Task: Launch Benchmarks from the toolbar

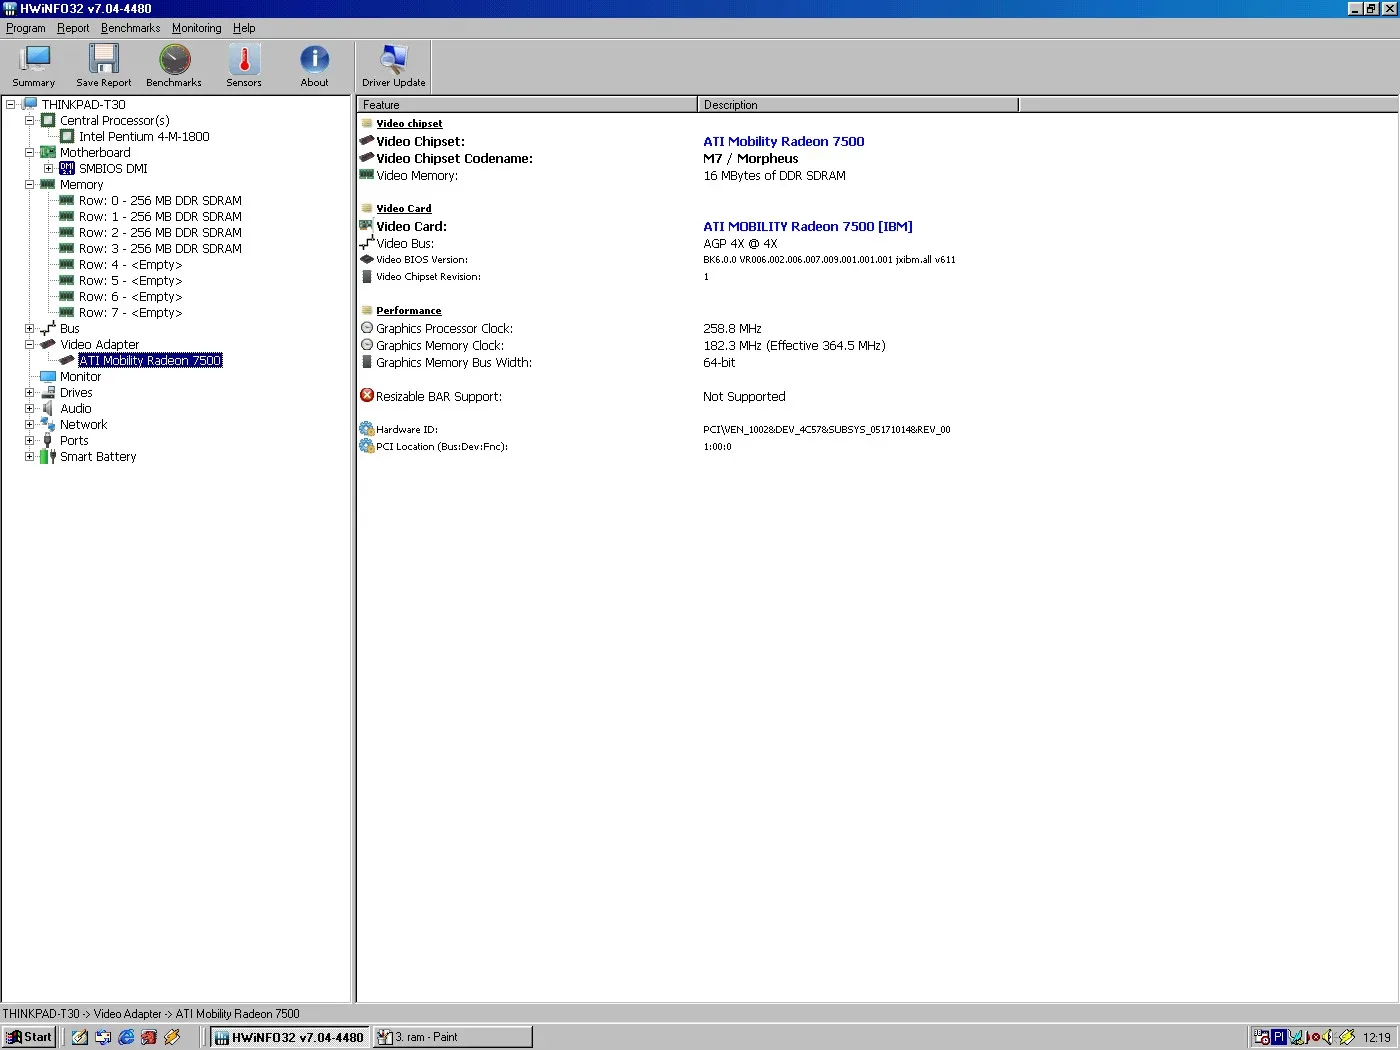Action: tap(174, 66)
